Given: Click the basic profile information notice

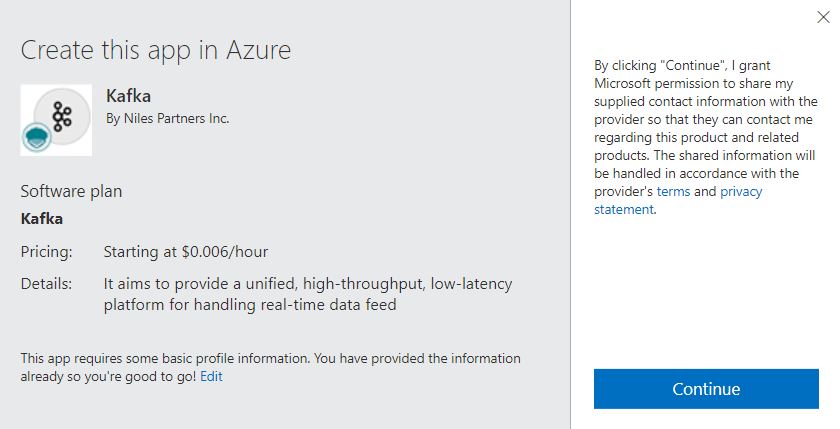Looking at the screenshot, I should click(x=270, y=358).
